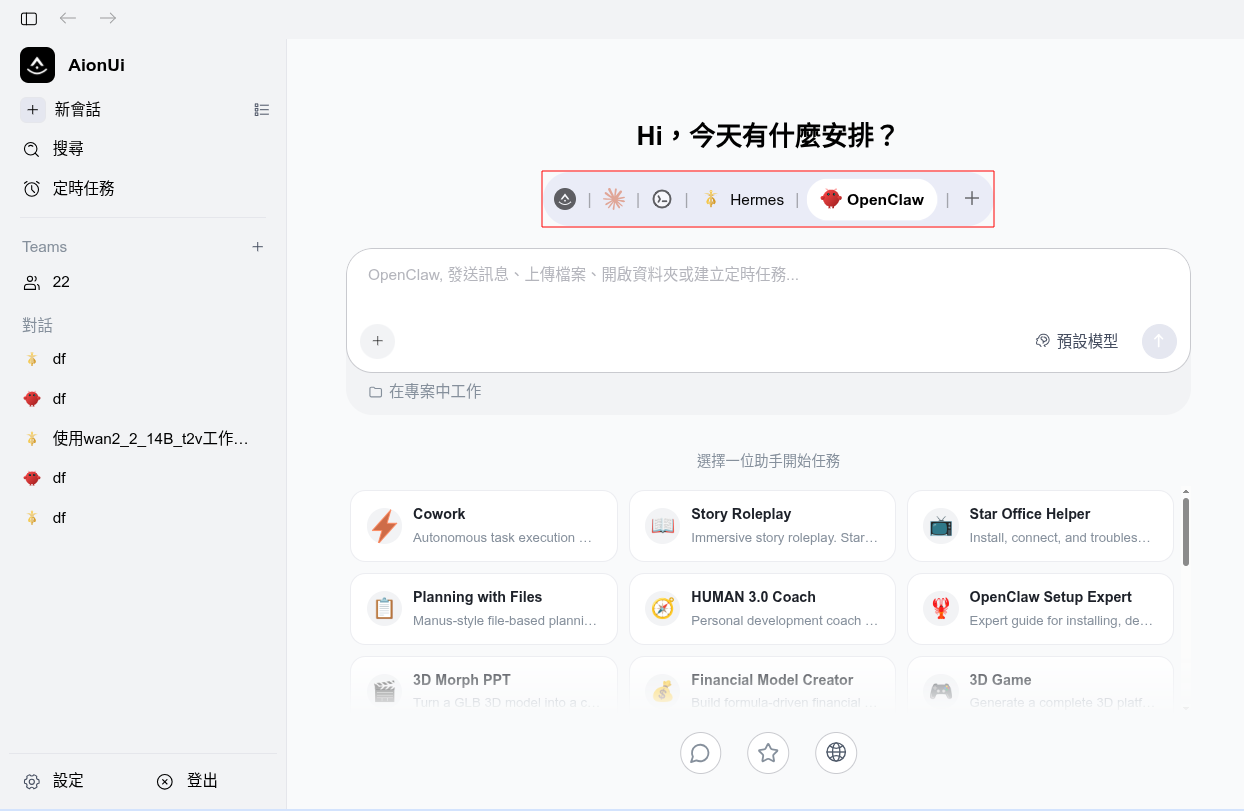
Task: Add another agent with the plus icon
Action: 972,199
